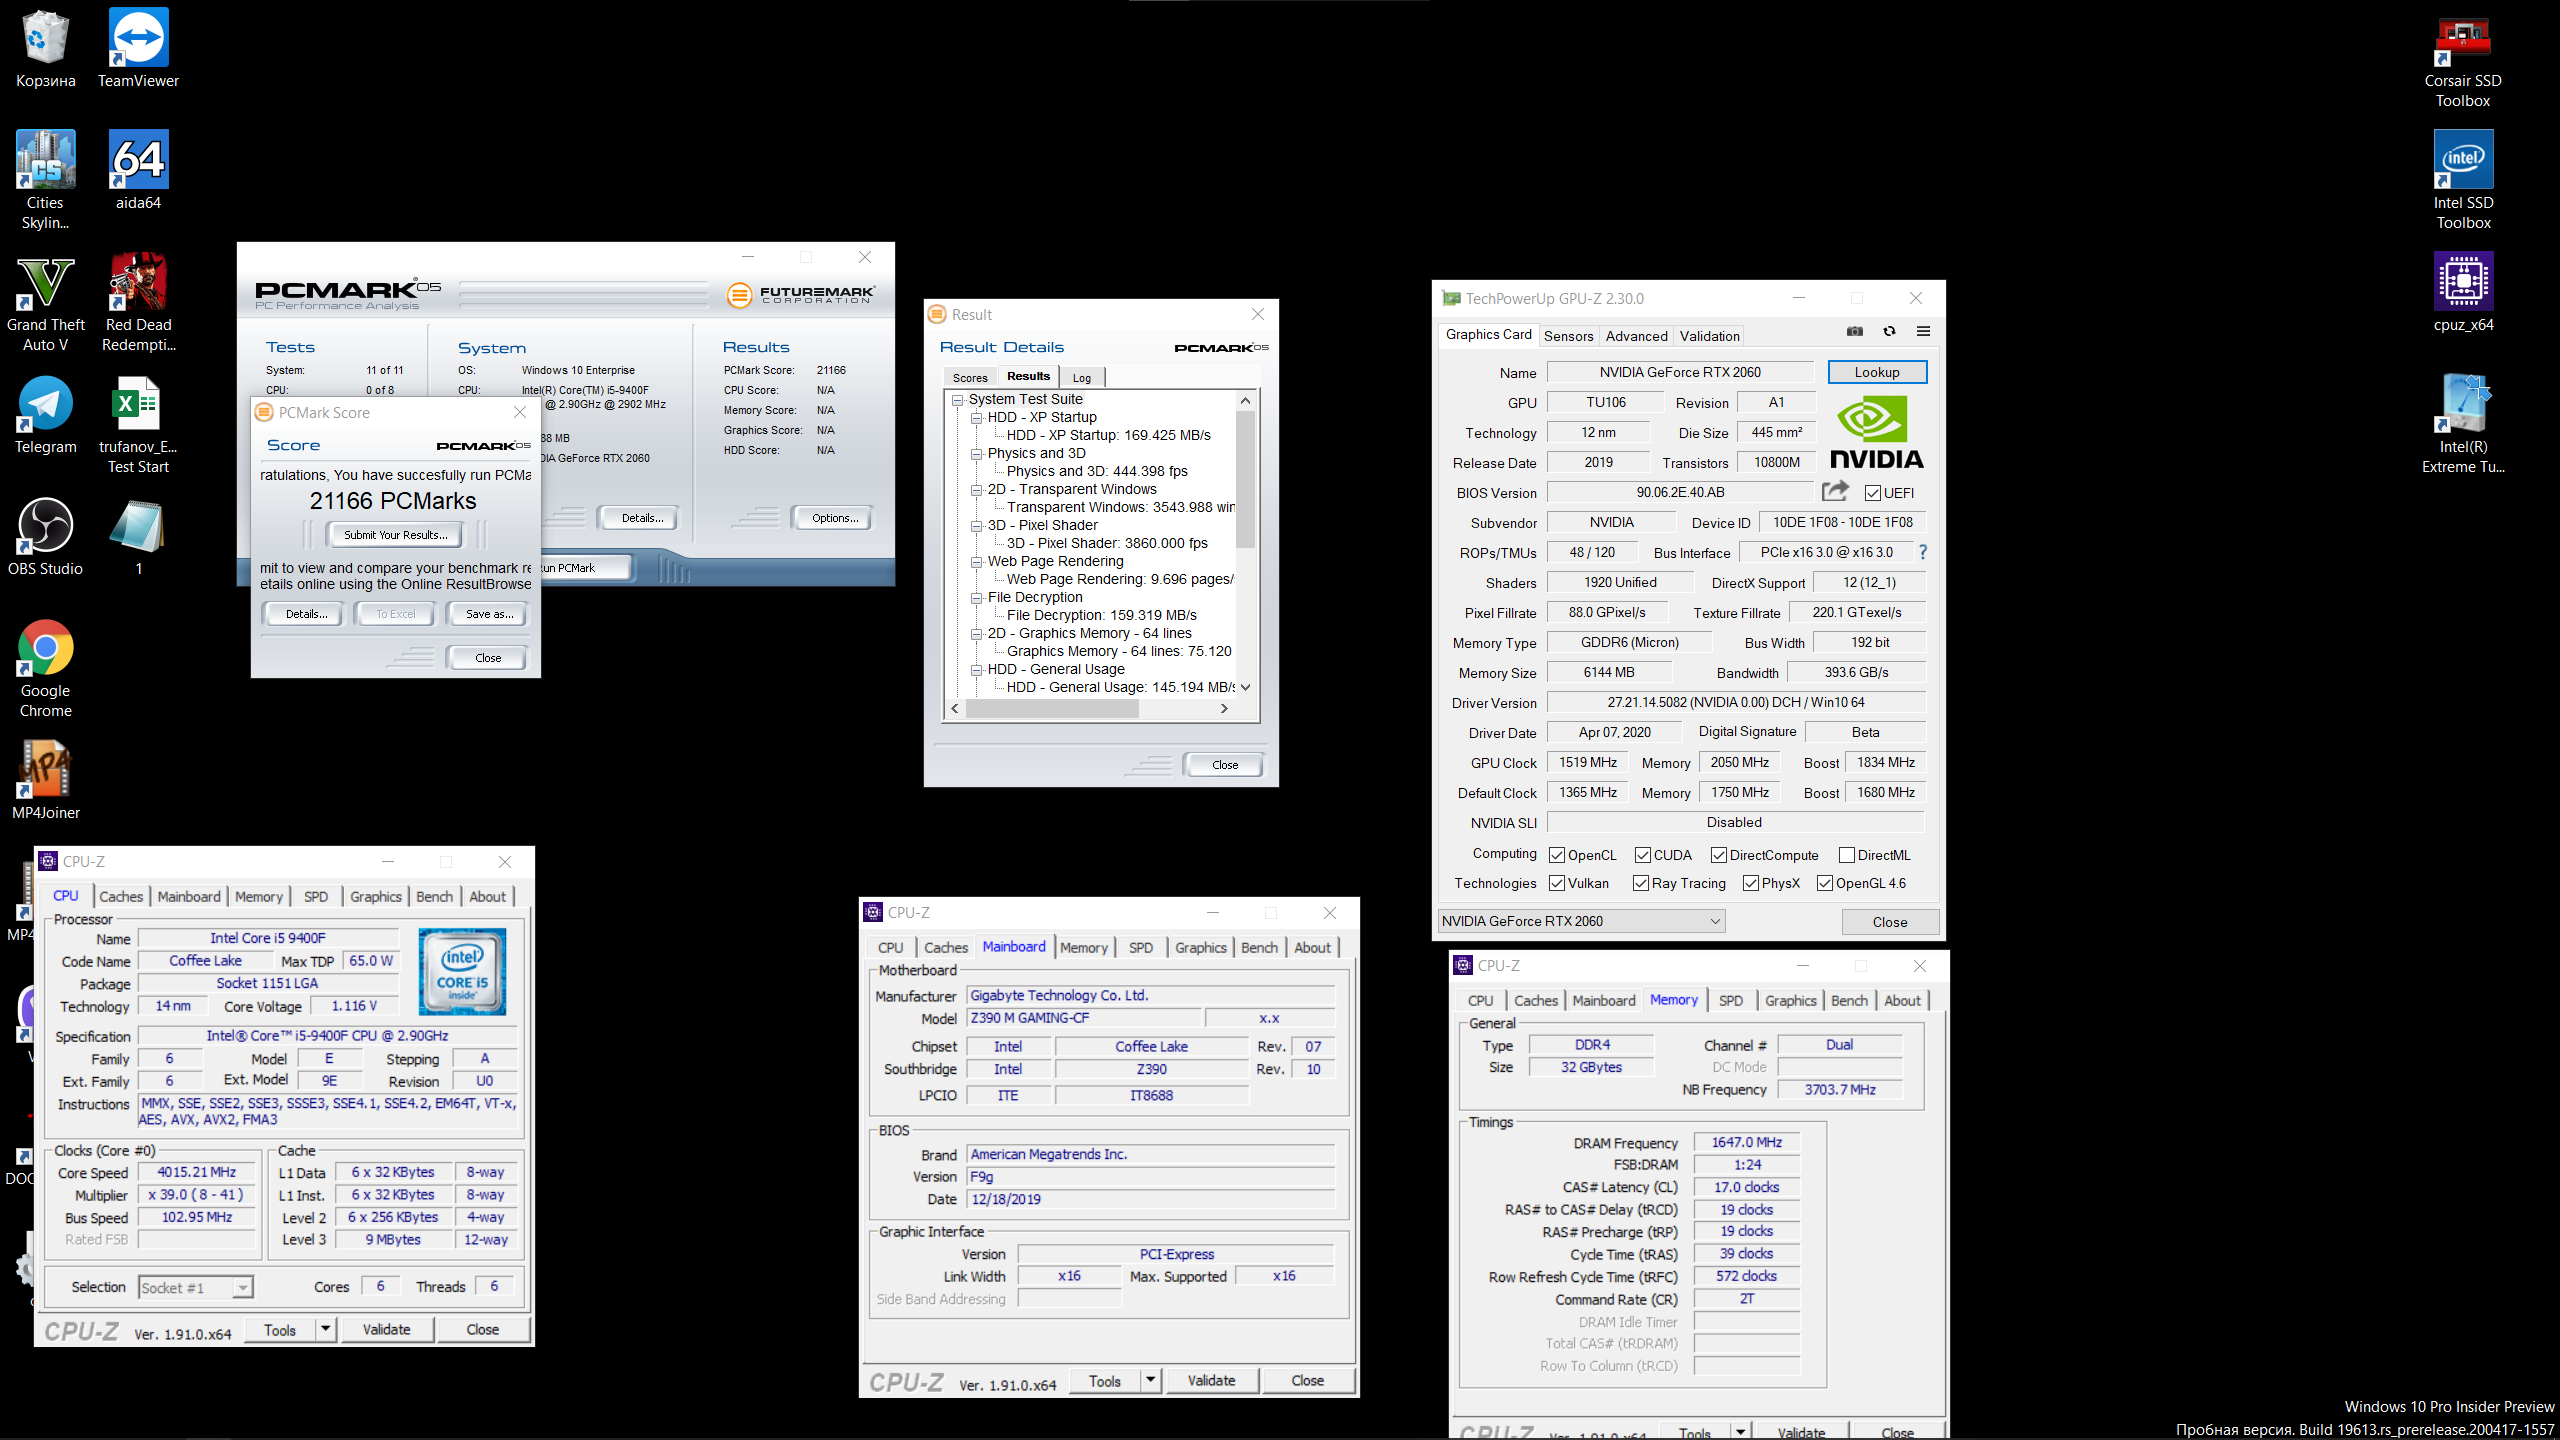Open Tools dropdown arrow in CPU-Z CPU window
Screen dimensions: 2560x1440
pyautogui.click(x=325, y=1329)
